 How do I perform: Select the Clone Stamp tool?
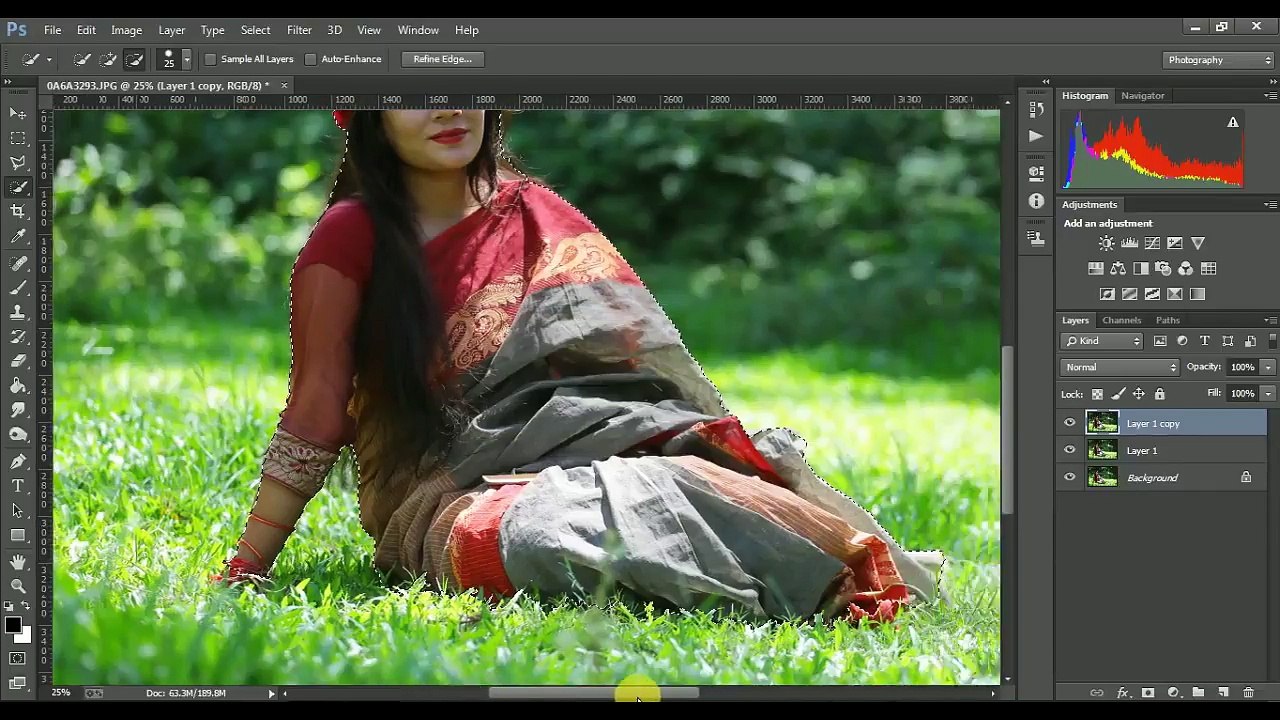[18, 313]
